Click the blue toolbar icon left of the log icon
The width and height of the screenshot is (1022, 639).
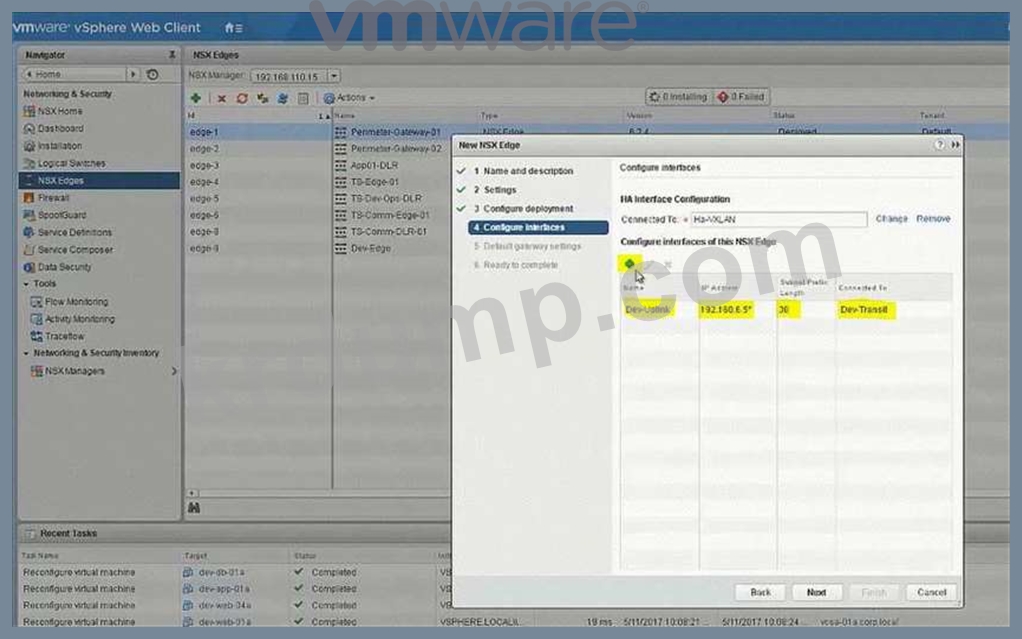[283, 98]
